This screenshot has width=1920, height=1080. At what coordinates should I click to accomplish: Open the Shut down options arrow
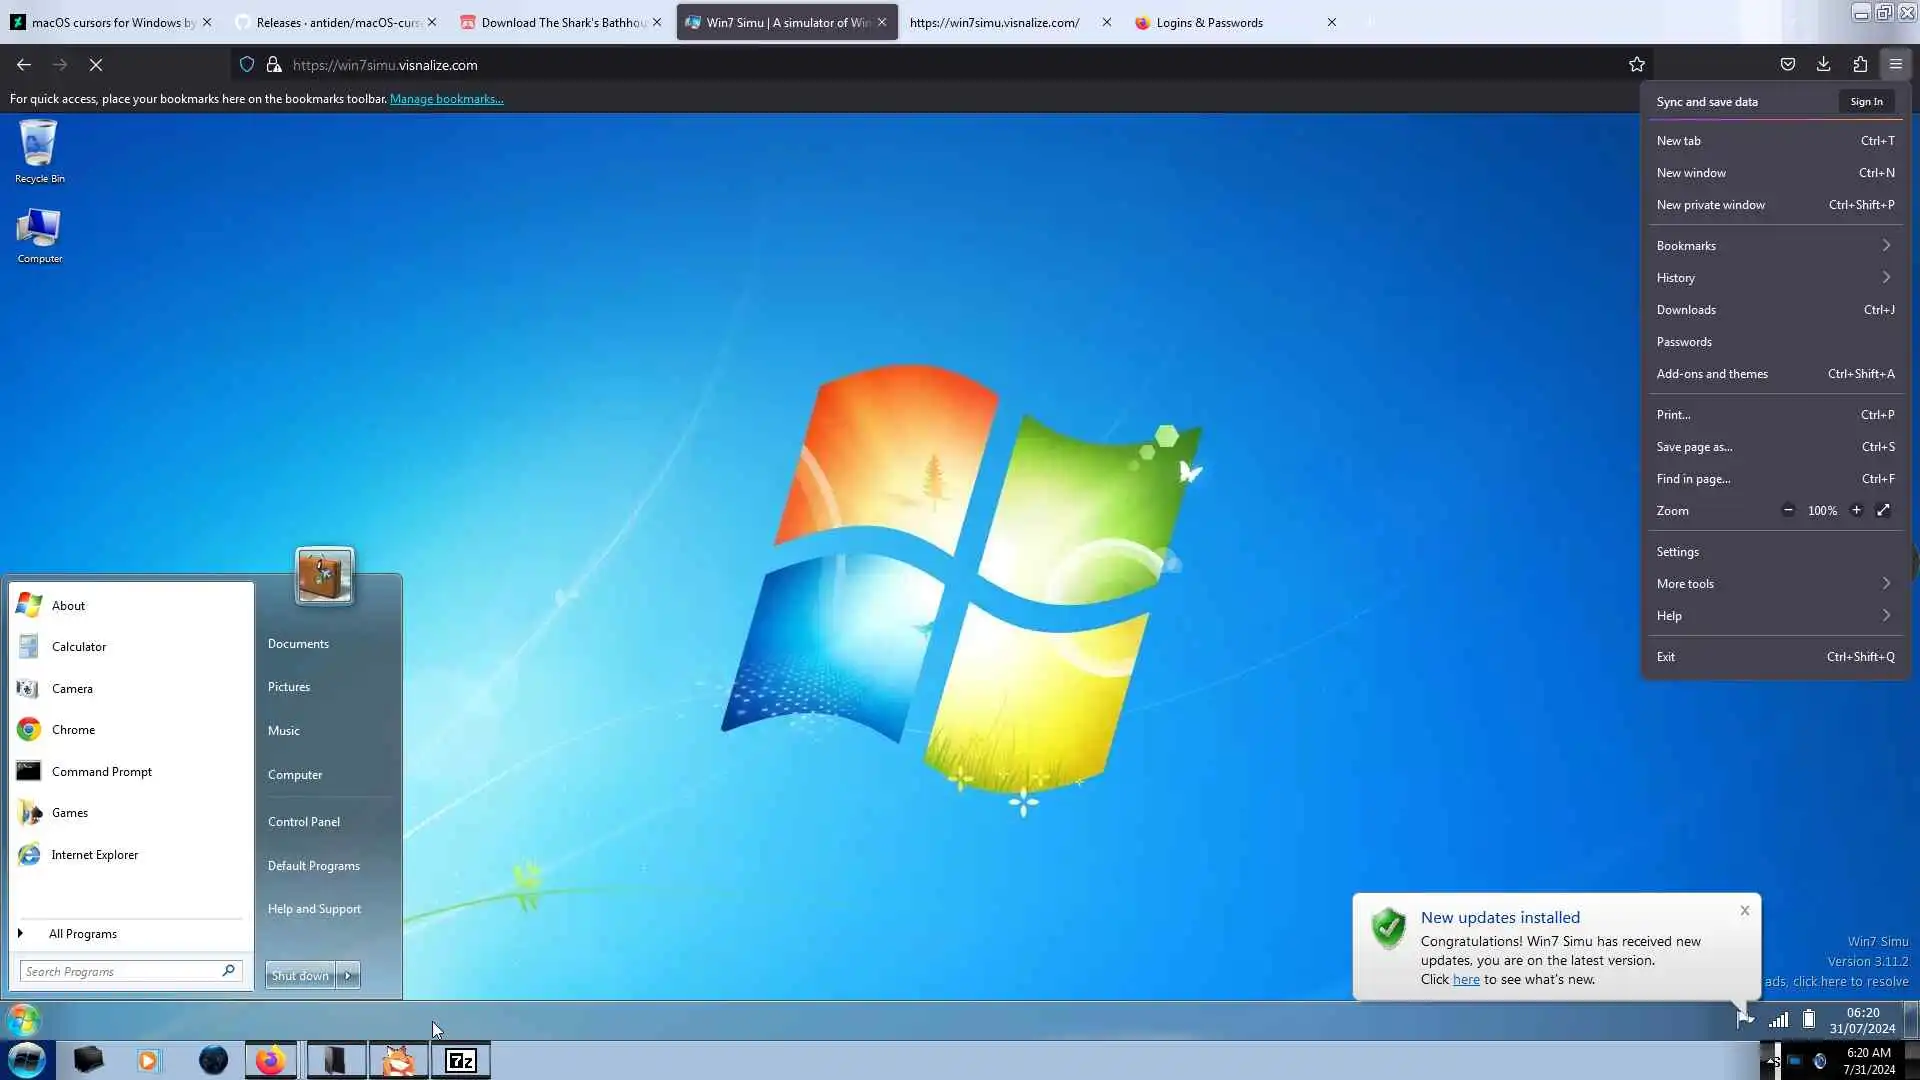point(348,975)
